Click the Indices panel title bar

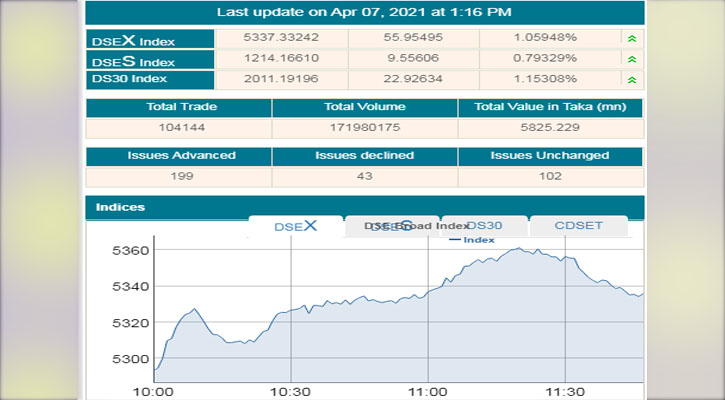click(x=364, y=207)
